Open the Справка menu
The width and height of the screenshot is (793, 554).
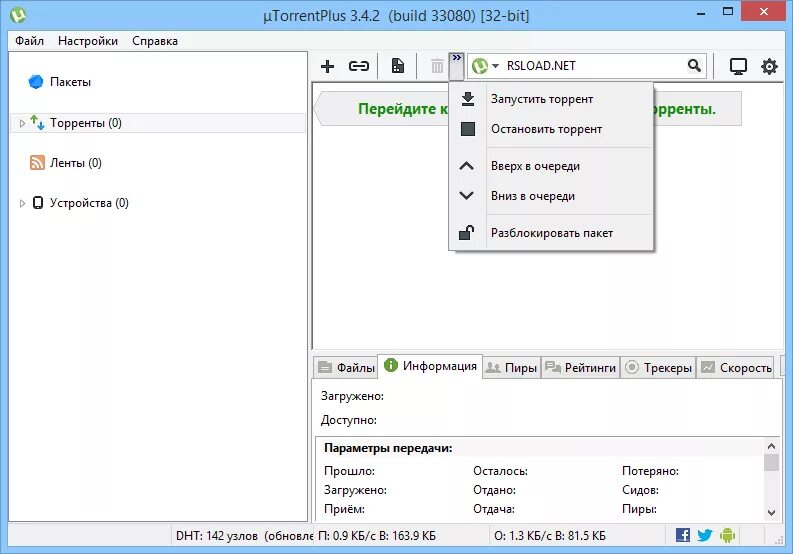click(x=155, y=41)
